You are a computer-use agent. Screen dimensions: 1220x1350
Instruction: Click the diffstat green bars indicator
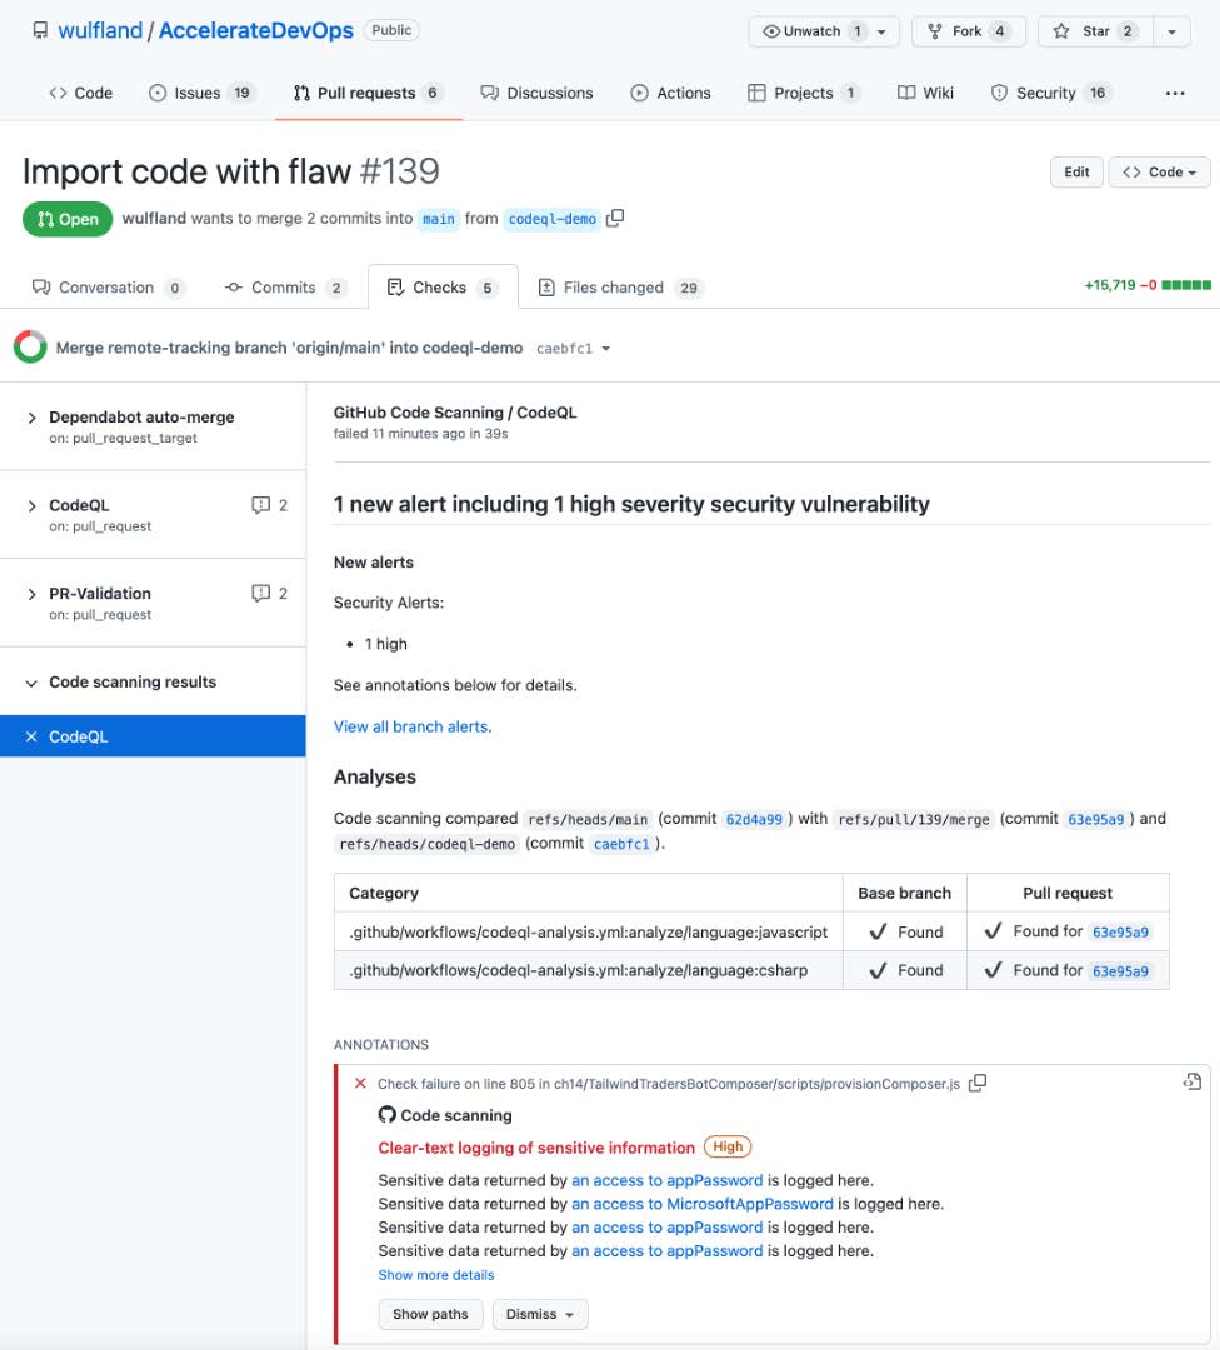click(1186, 285)
